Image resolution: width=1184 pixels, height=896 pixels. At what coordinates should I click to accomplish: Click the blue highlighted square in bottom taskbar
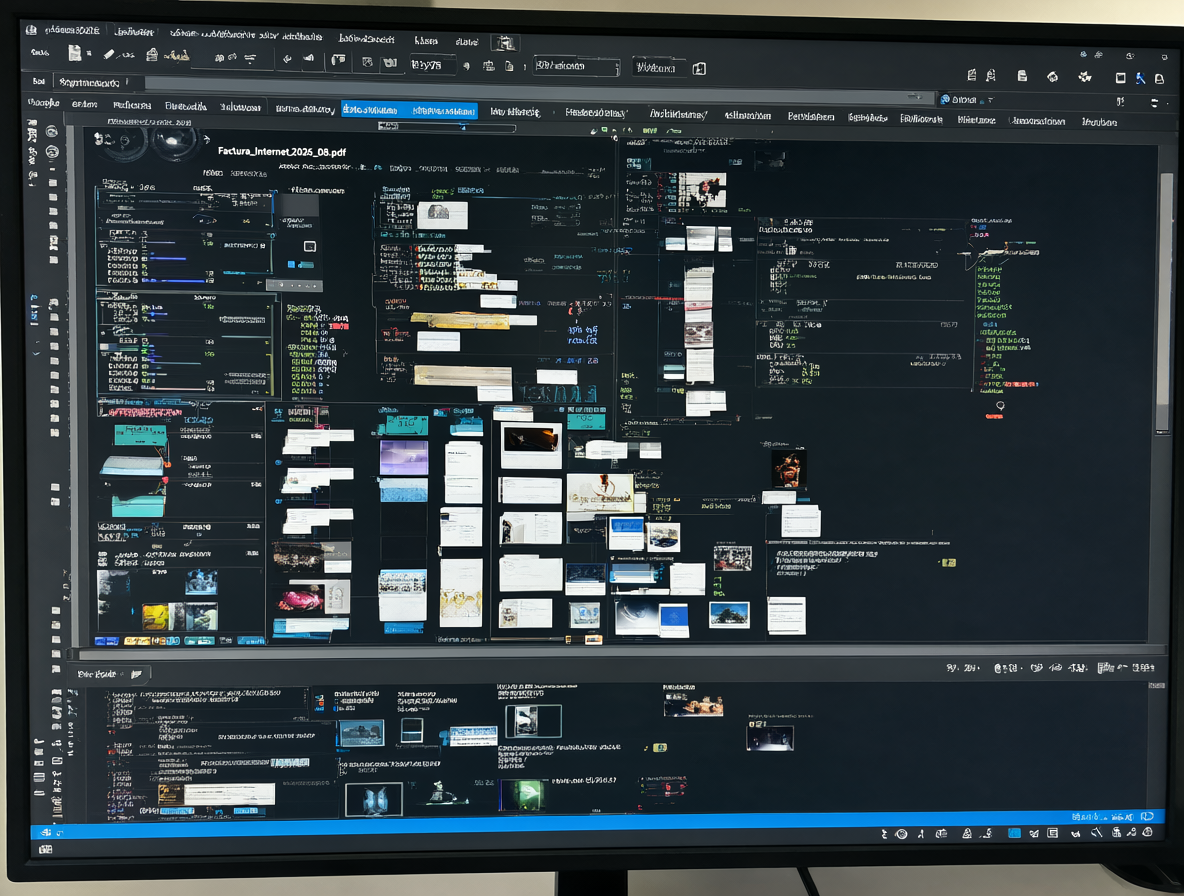tap(1014, 833)
